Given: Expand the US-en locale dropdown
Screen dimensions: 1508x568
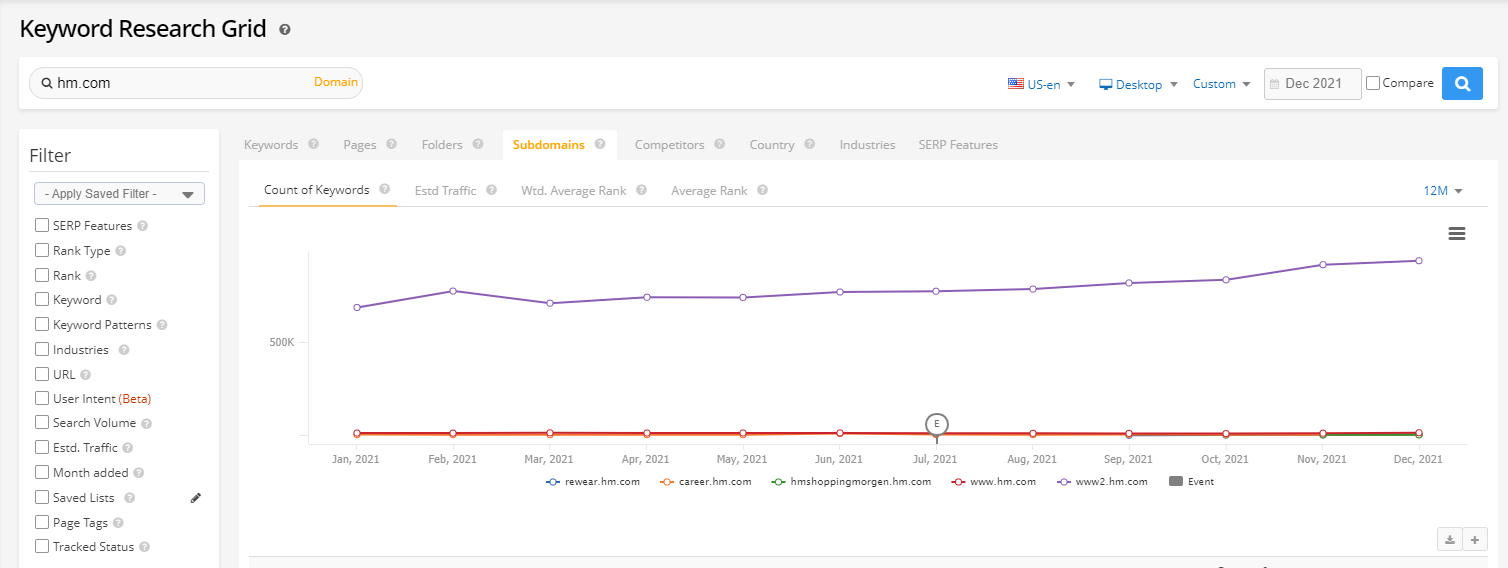Looking at the screenshot, I should coord(1041,85).
